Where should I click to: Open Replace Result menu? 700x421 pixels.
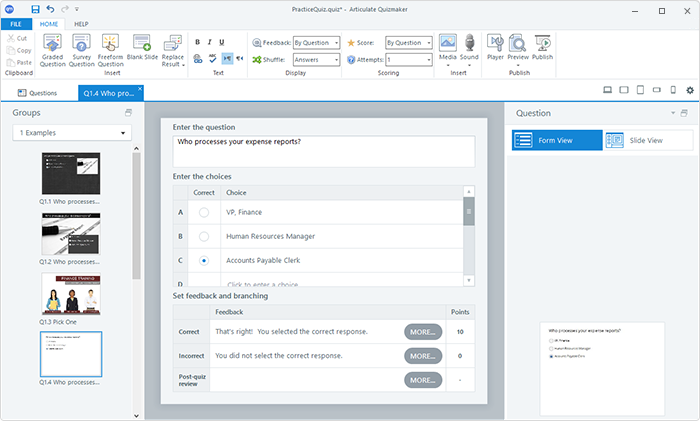coord(173,51)
